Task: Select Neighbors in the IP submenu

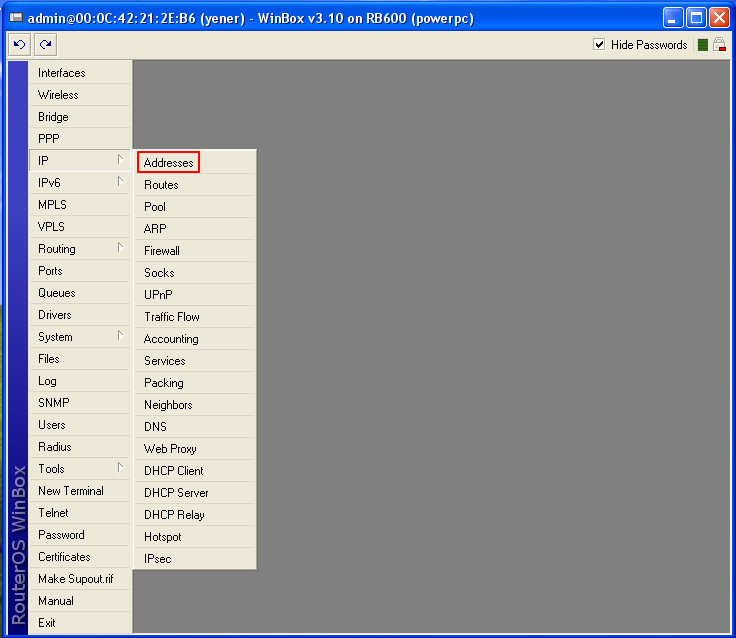Action: click(x=195, y=405)
